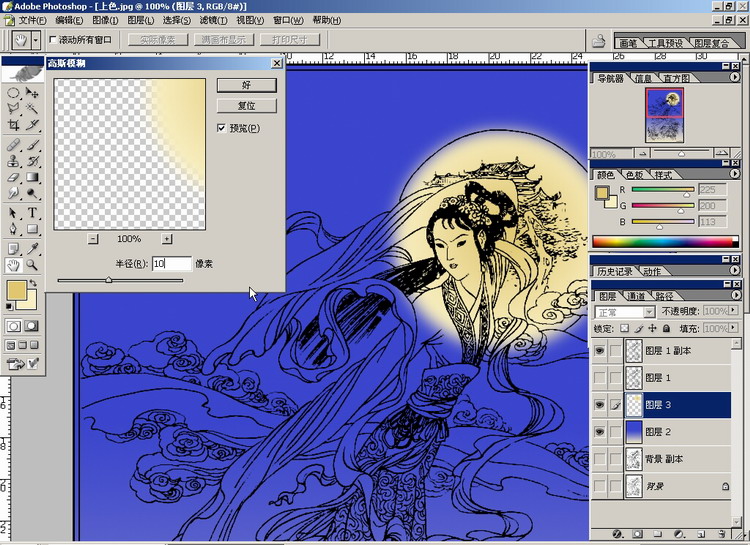Screen dimensions: 750x545
Task: Open the blend mode 正常 dropdown
Action: coord(649,312)
